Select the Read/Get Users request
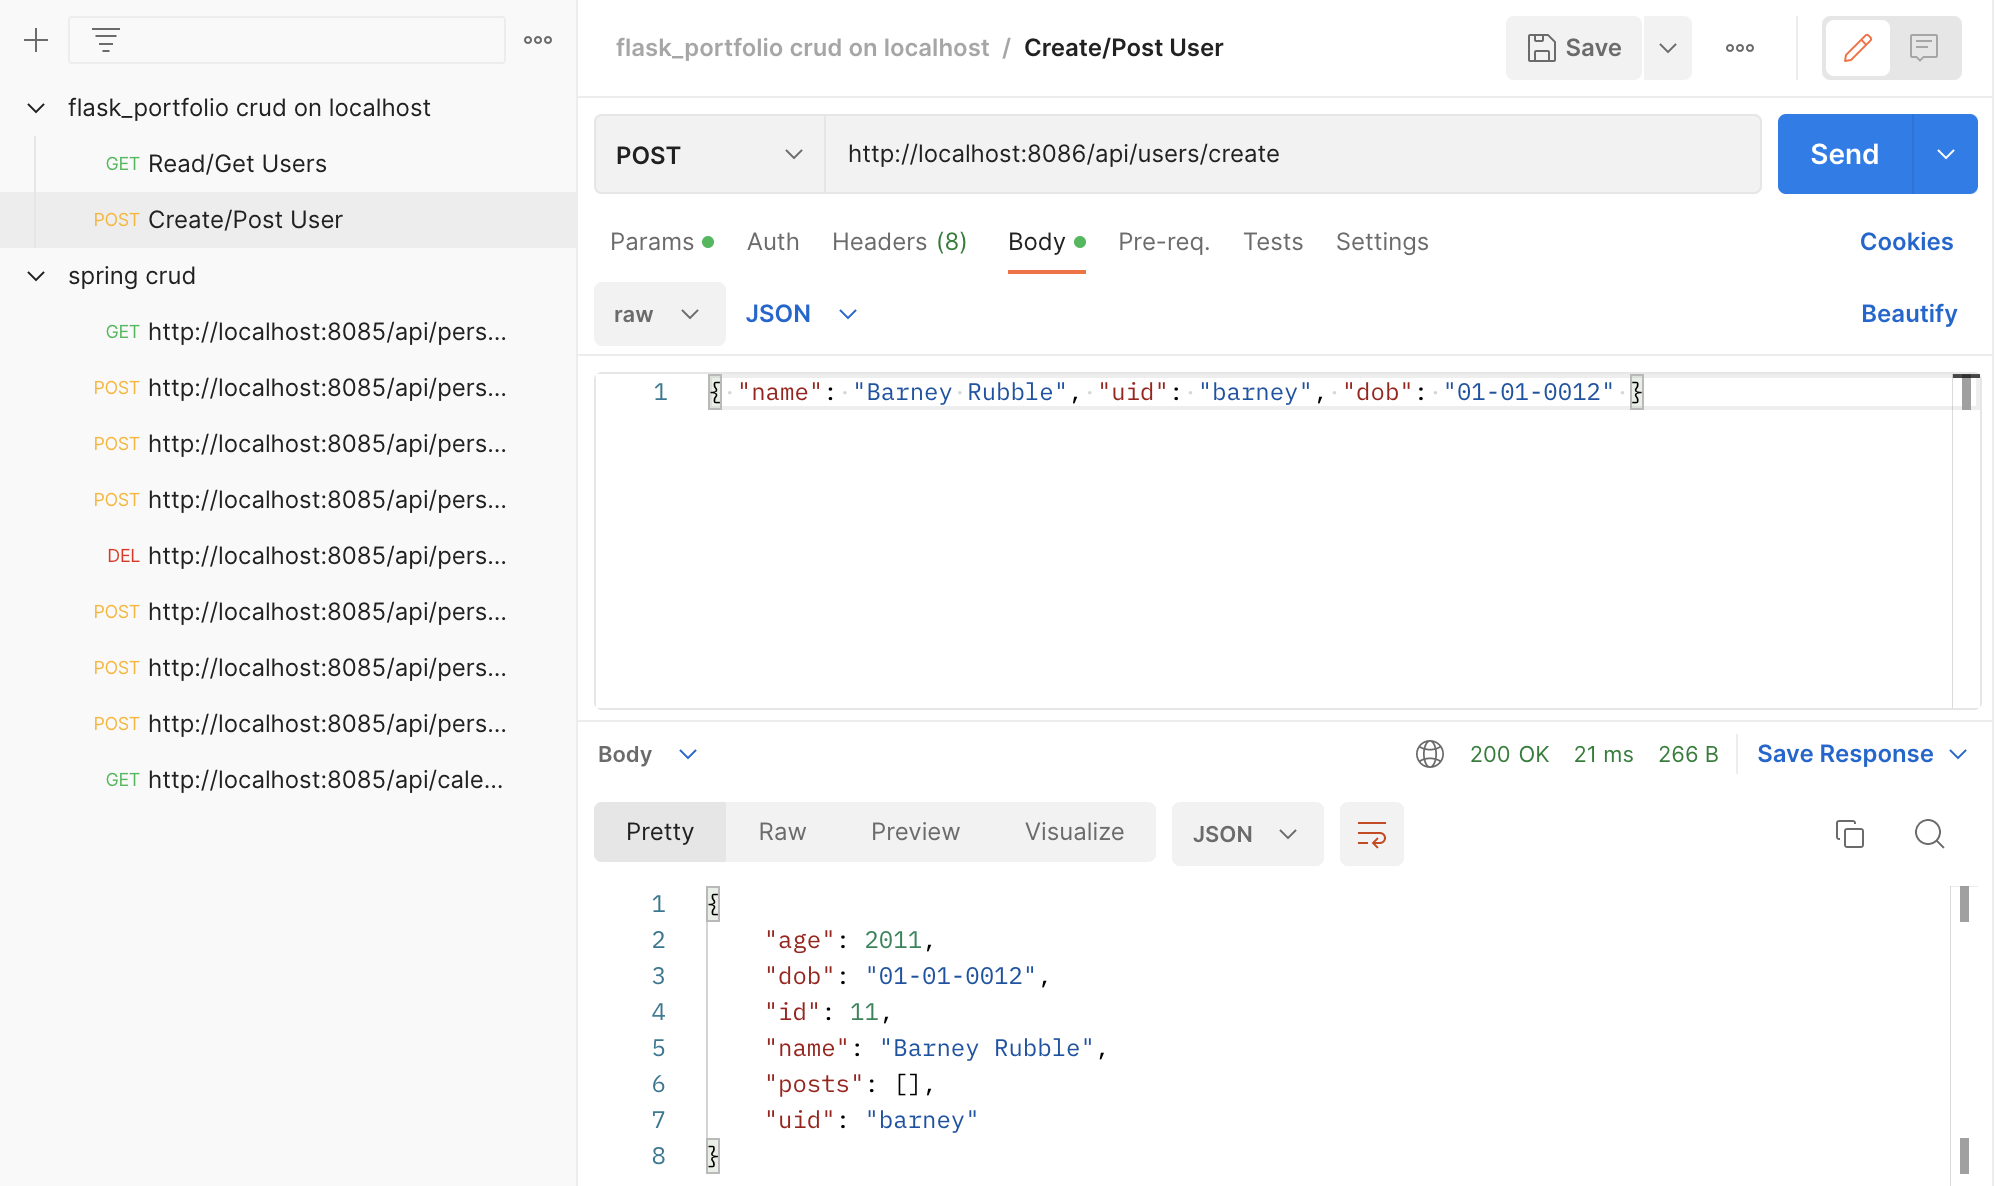The image size is (1996, 1186). click(x=237, y=164)
